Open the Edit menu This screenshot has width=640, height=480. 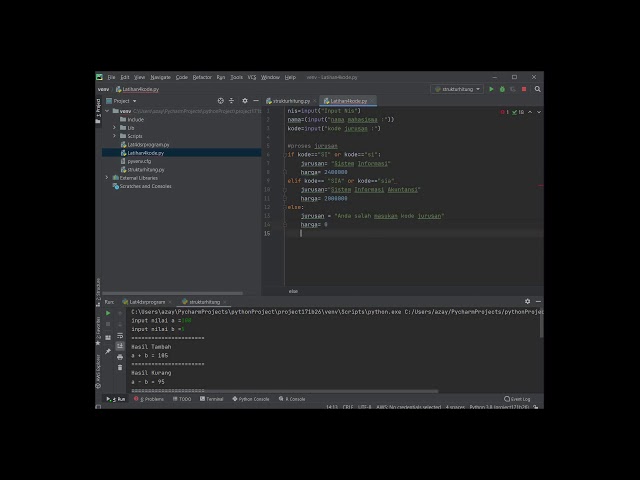(x=124, y=77)
